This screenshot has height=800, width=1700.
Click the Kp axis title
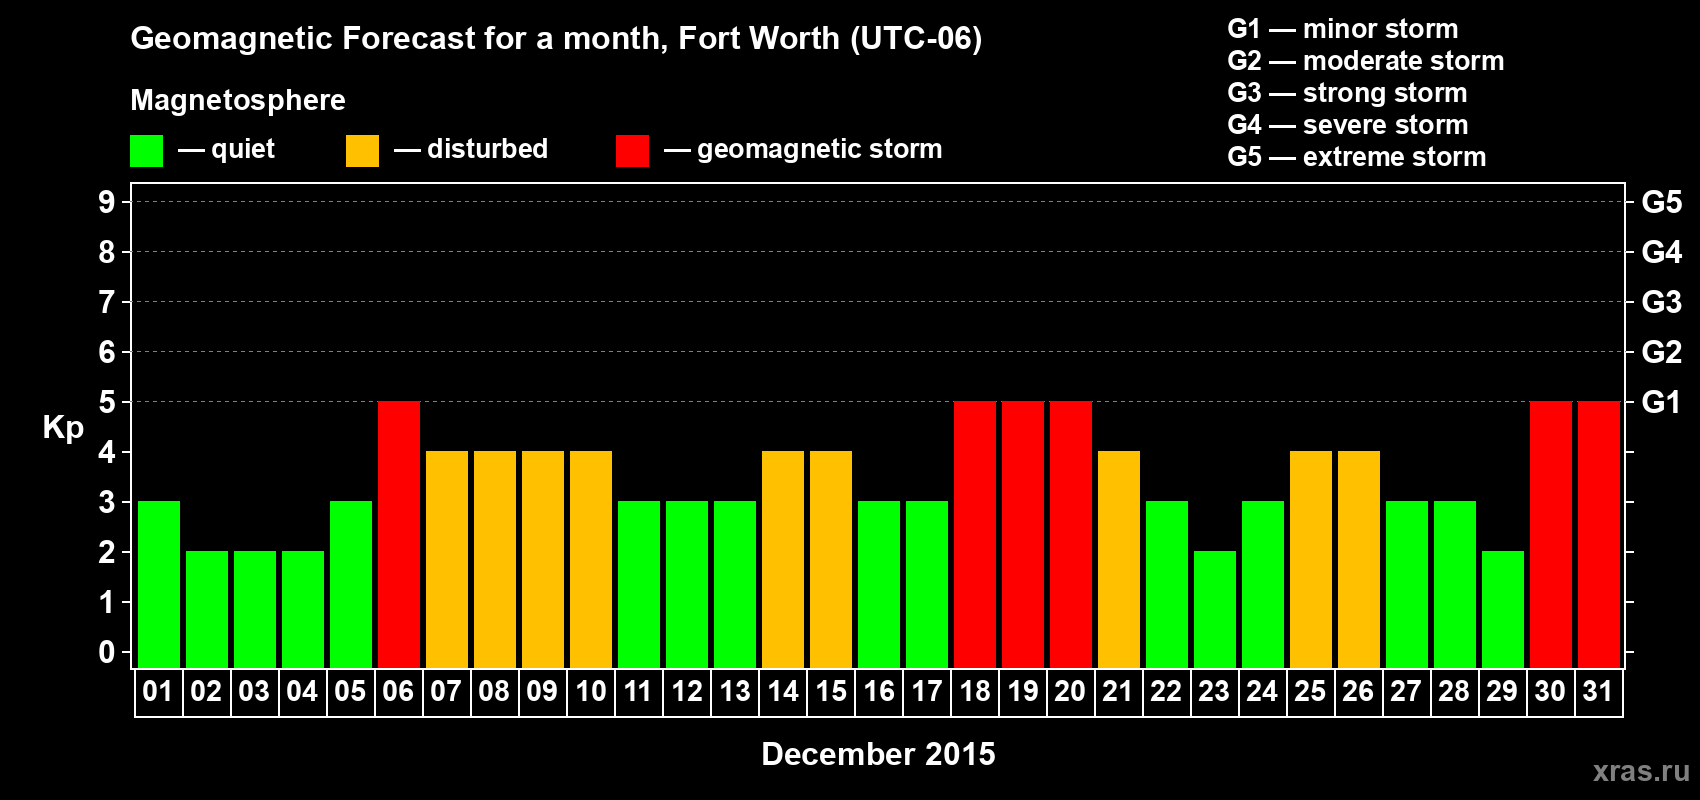pyautogui.click(x=63, y=428)
